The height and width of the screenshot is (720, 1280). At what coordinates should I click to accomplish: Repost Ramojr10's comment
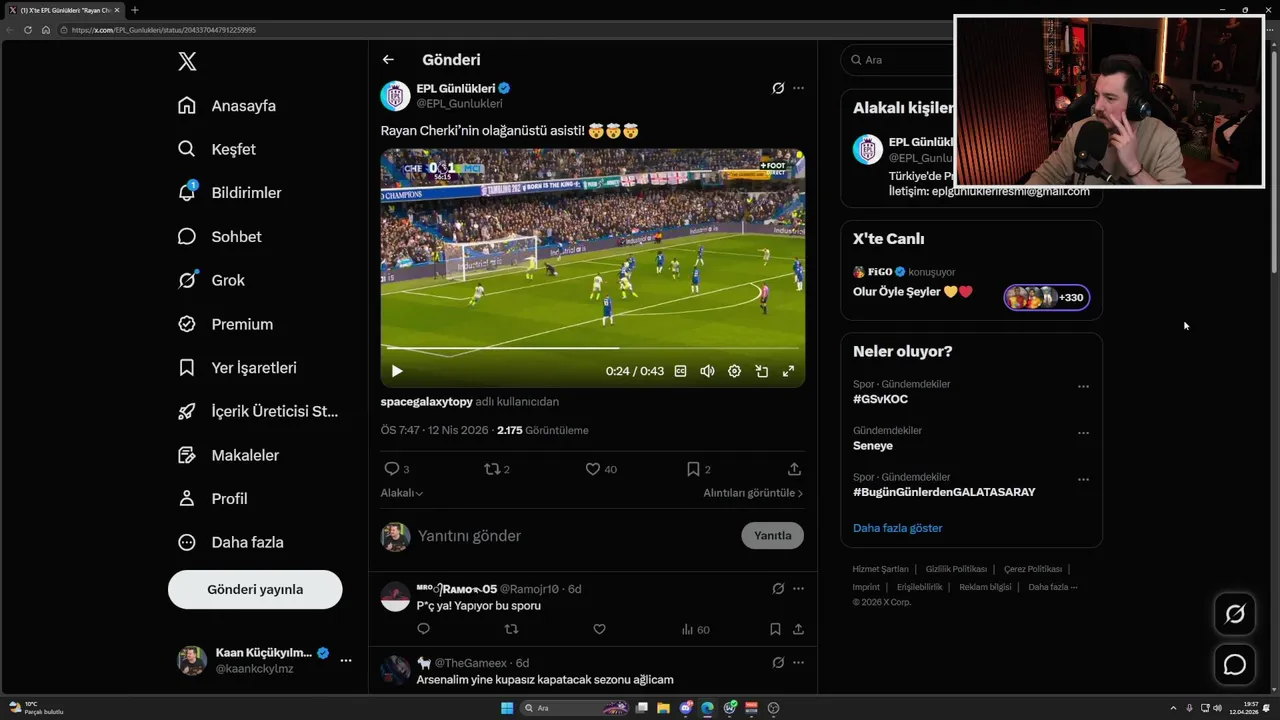pyautogui.click(x=511, y=629)
